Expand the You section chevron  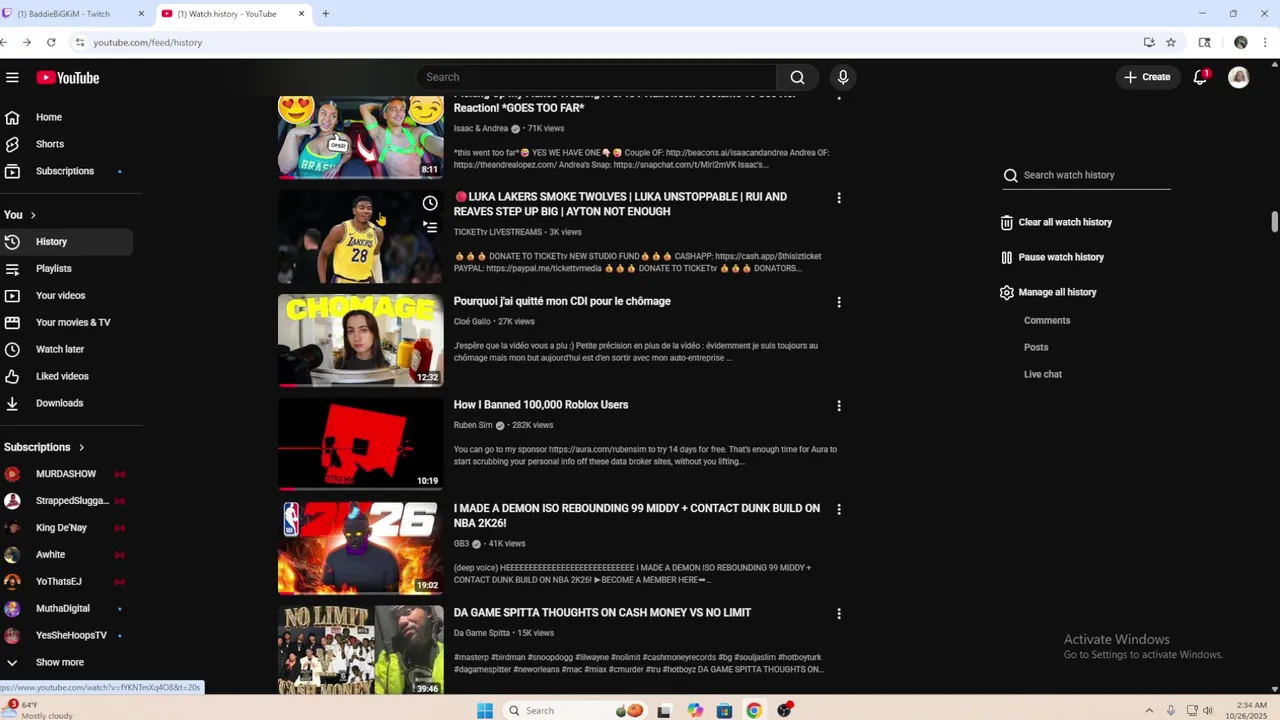tap(33, 215)
